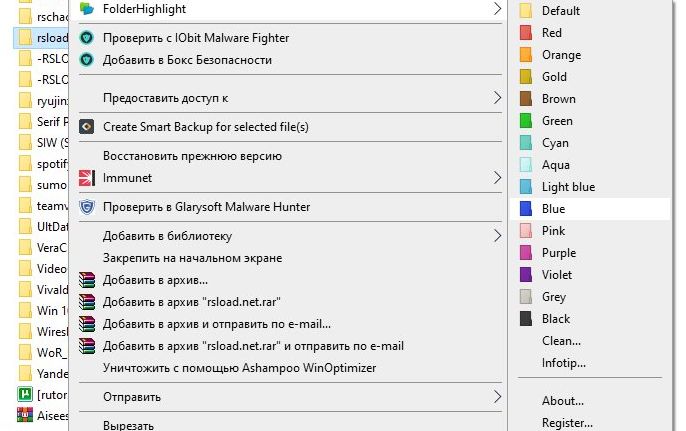Choose the Pink folder color
The image size is (686, 431).
[590, 231]
